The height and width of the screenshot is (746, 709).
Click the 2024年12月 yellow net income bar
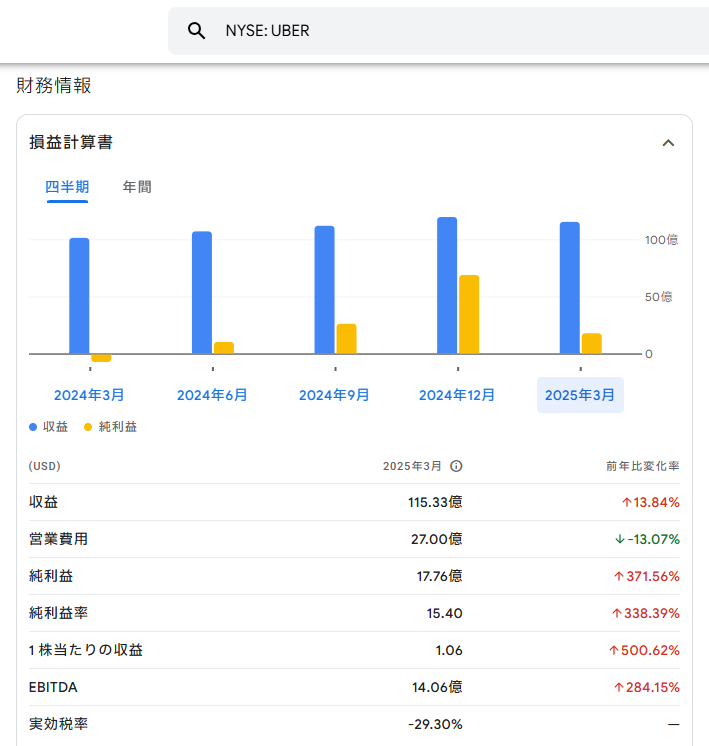[x=469, y=314]
